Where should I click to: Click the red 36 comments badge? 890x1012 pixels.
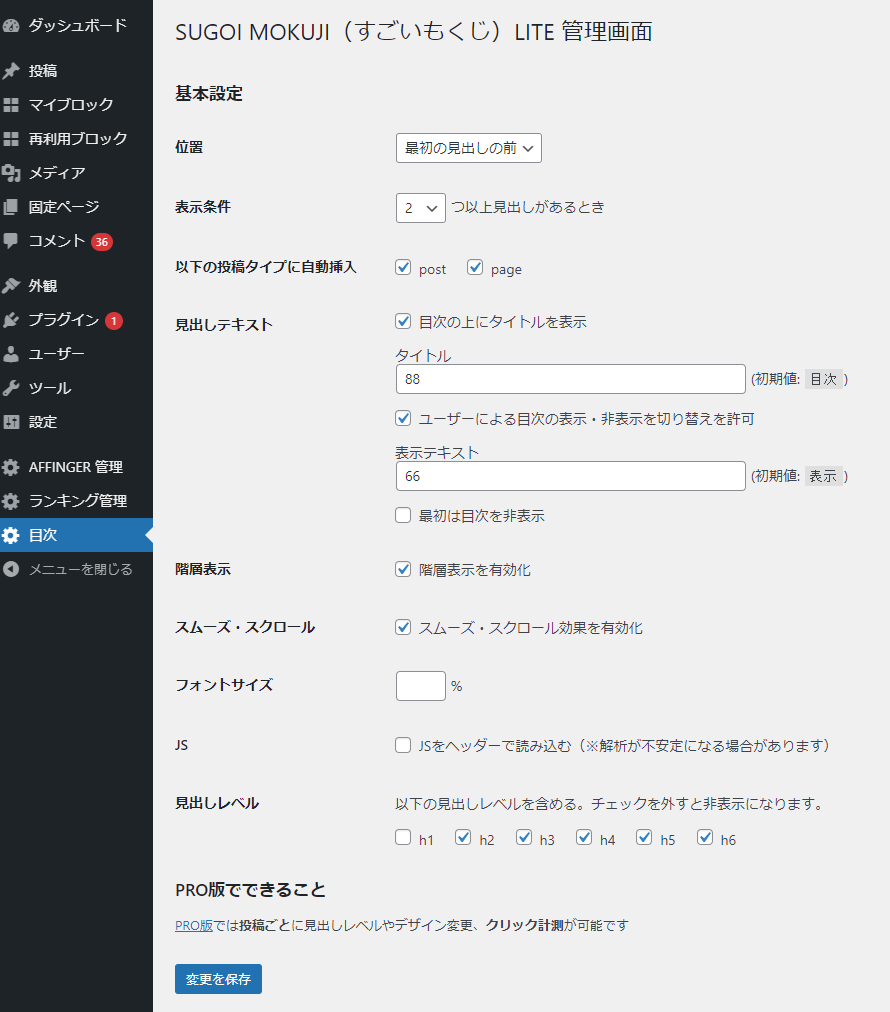(x=102, y=242)
